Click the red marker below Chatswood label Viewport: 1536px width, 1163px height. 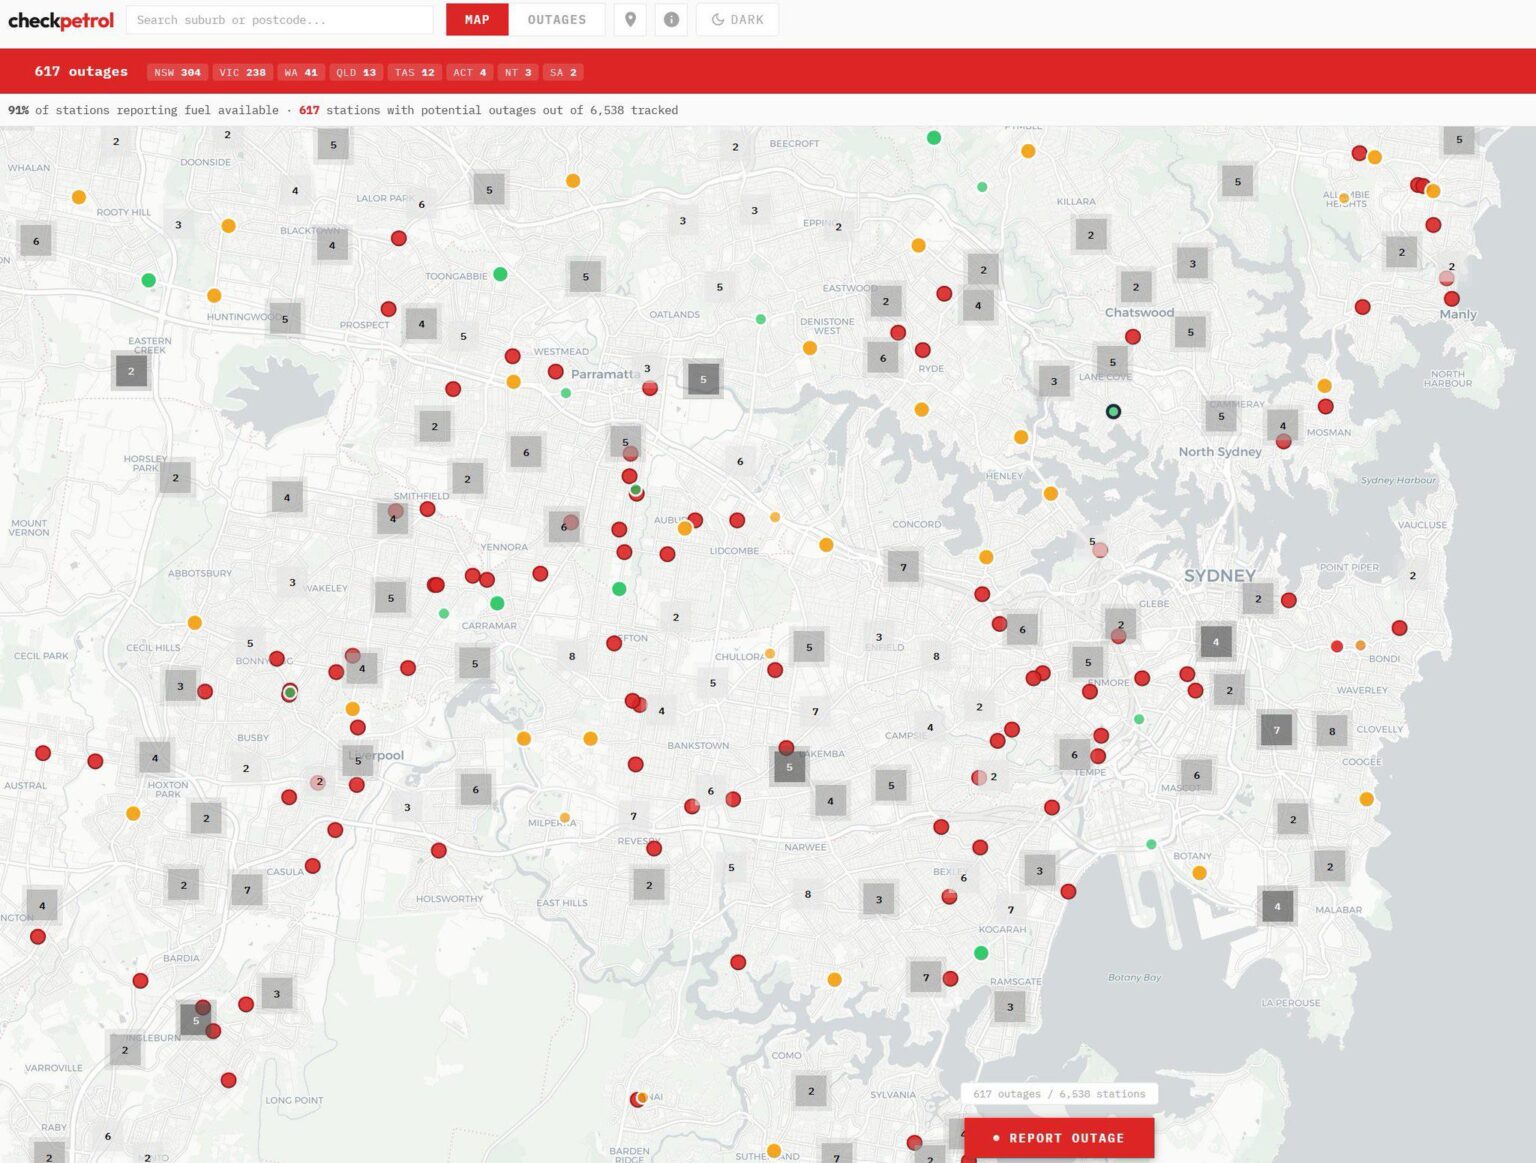coord(1132,337)
